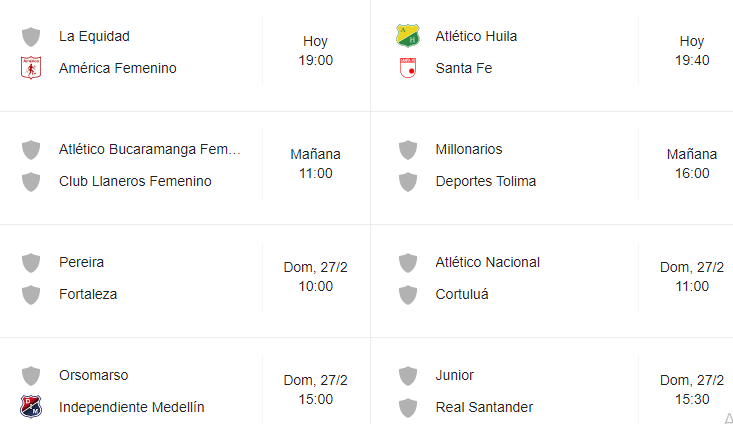The image size is (733, 424).
Task: Click the Independiente Medellín team crest
Action: [31, 407]
